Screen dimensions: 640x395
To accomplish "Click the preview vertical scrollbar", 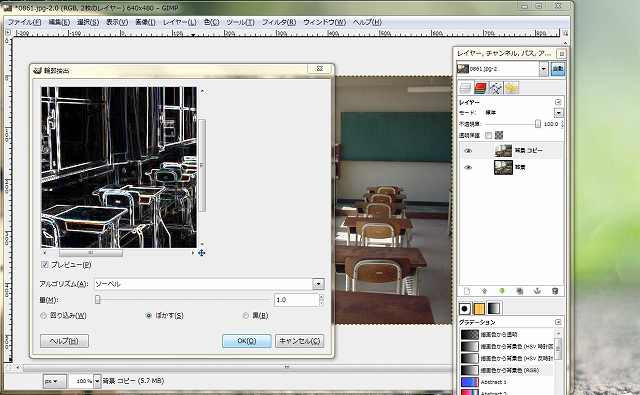I will pos(202,165).
